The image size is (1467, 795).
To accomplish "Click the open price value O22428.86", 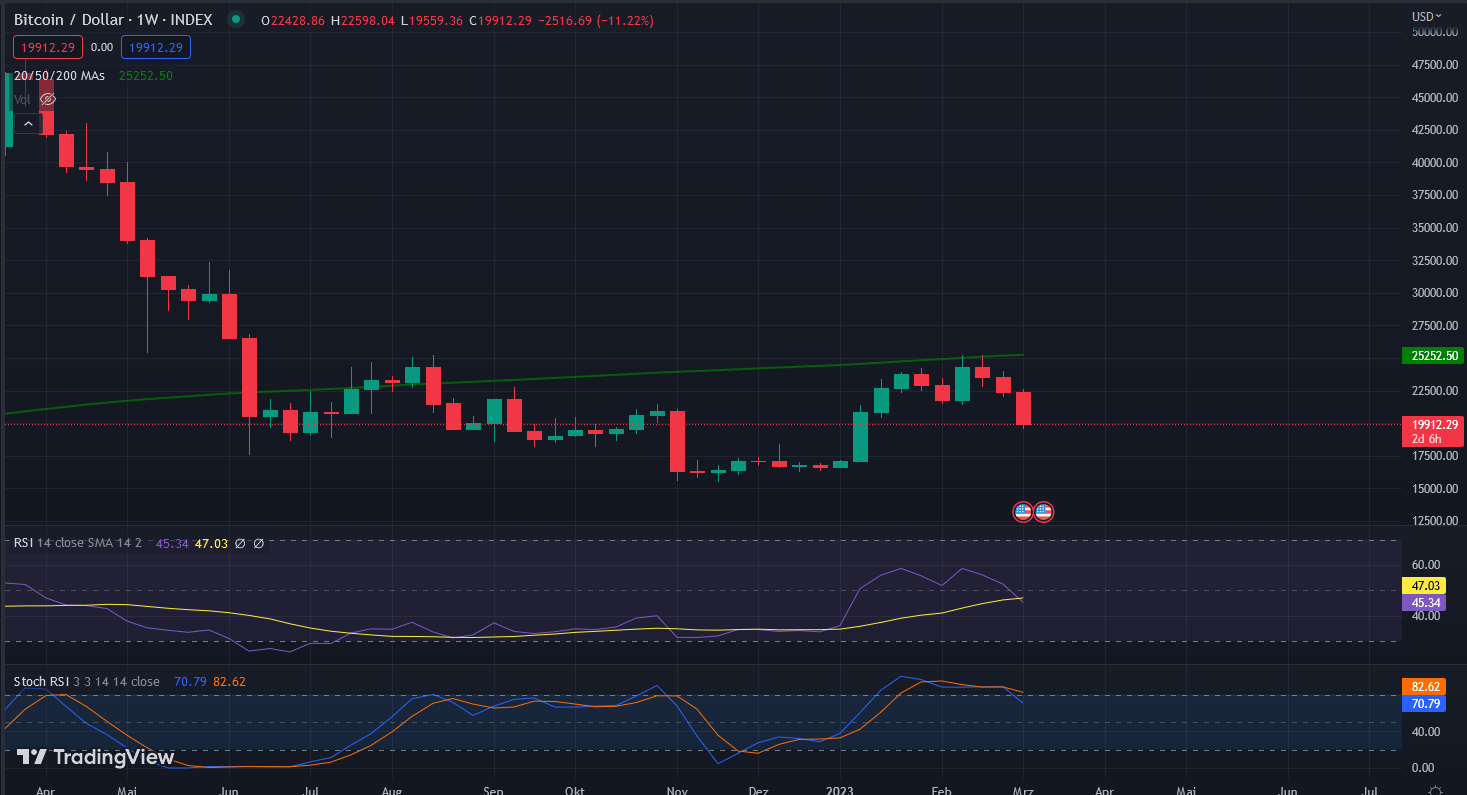I will 292,20.
